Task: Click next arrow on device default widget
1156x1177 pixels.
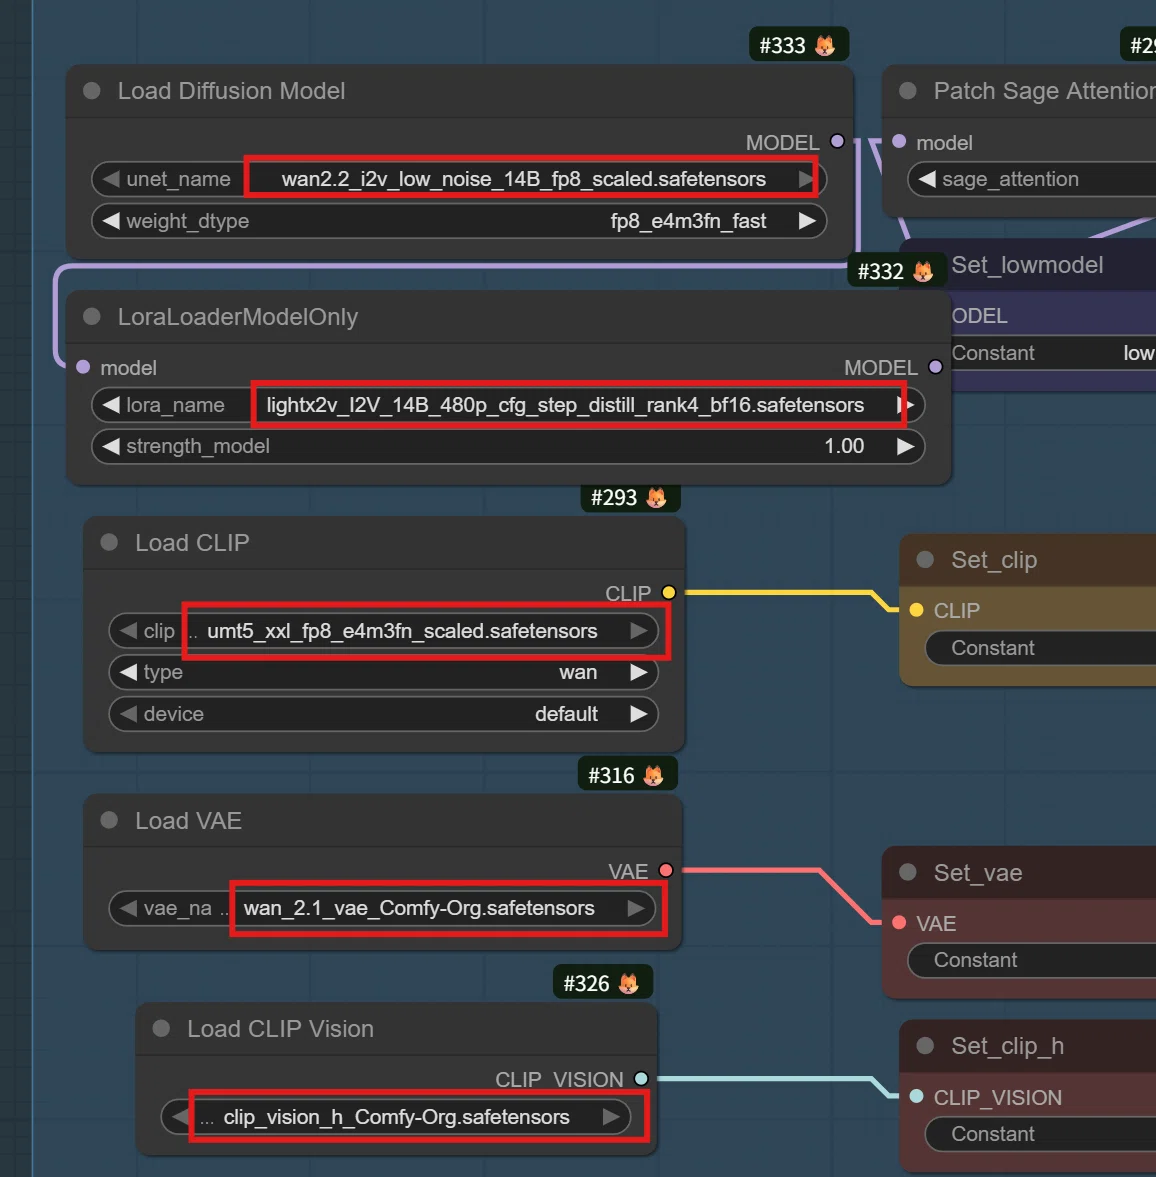Action: click(639, 714)
